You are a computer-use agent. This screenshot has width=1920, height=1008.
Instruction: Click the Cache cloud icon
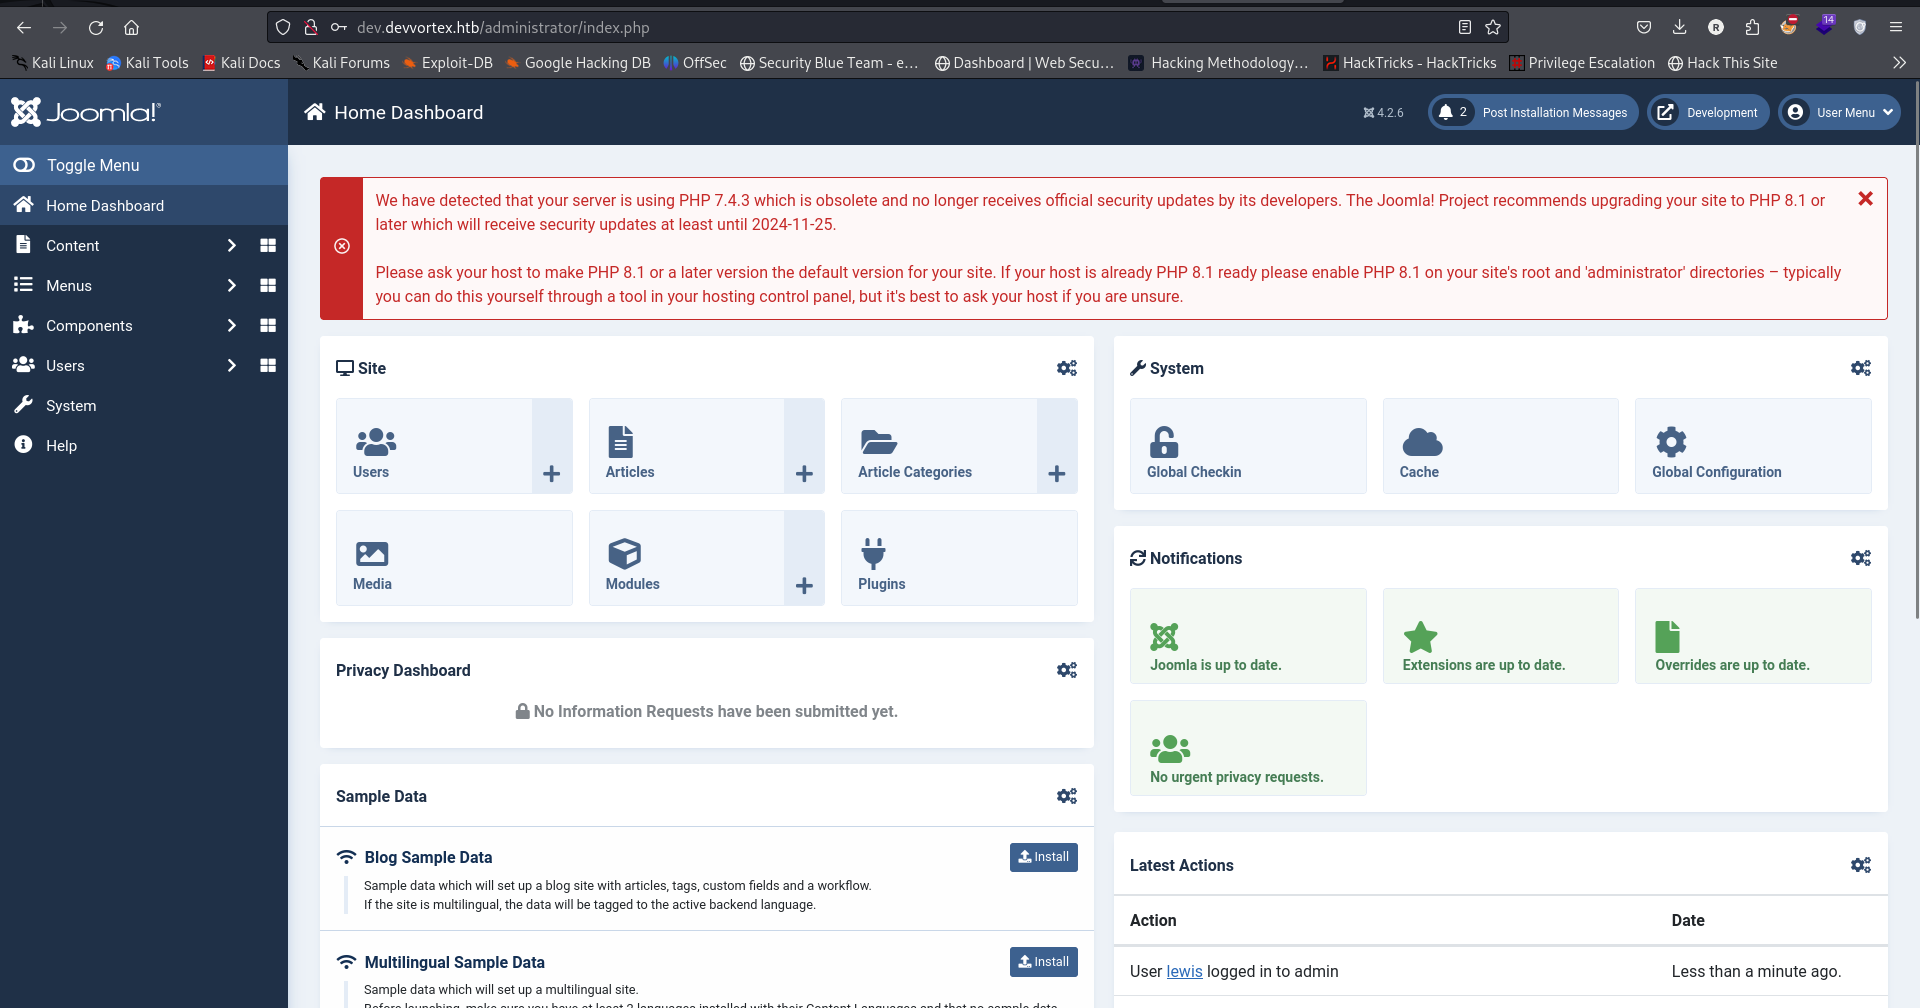tap(1421, 442)
